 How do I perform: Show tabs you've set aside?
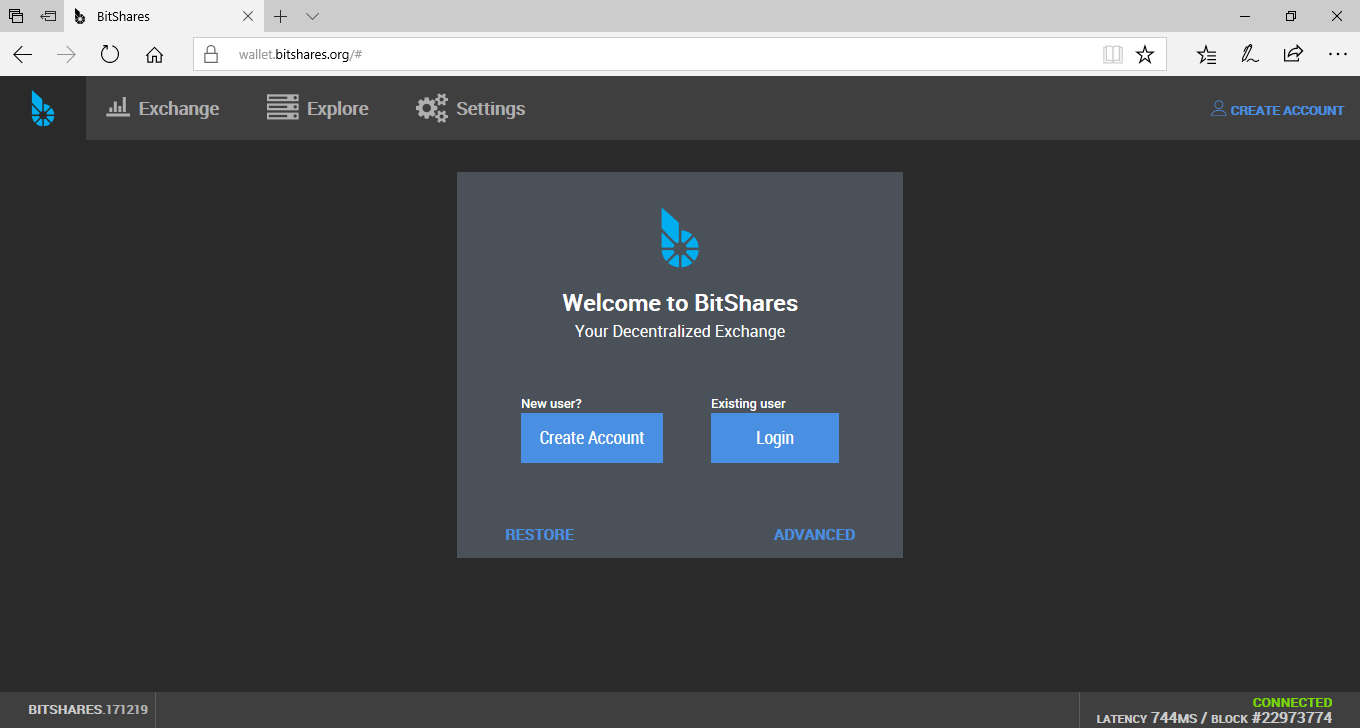pyautogui.click(x=15, y=16)
